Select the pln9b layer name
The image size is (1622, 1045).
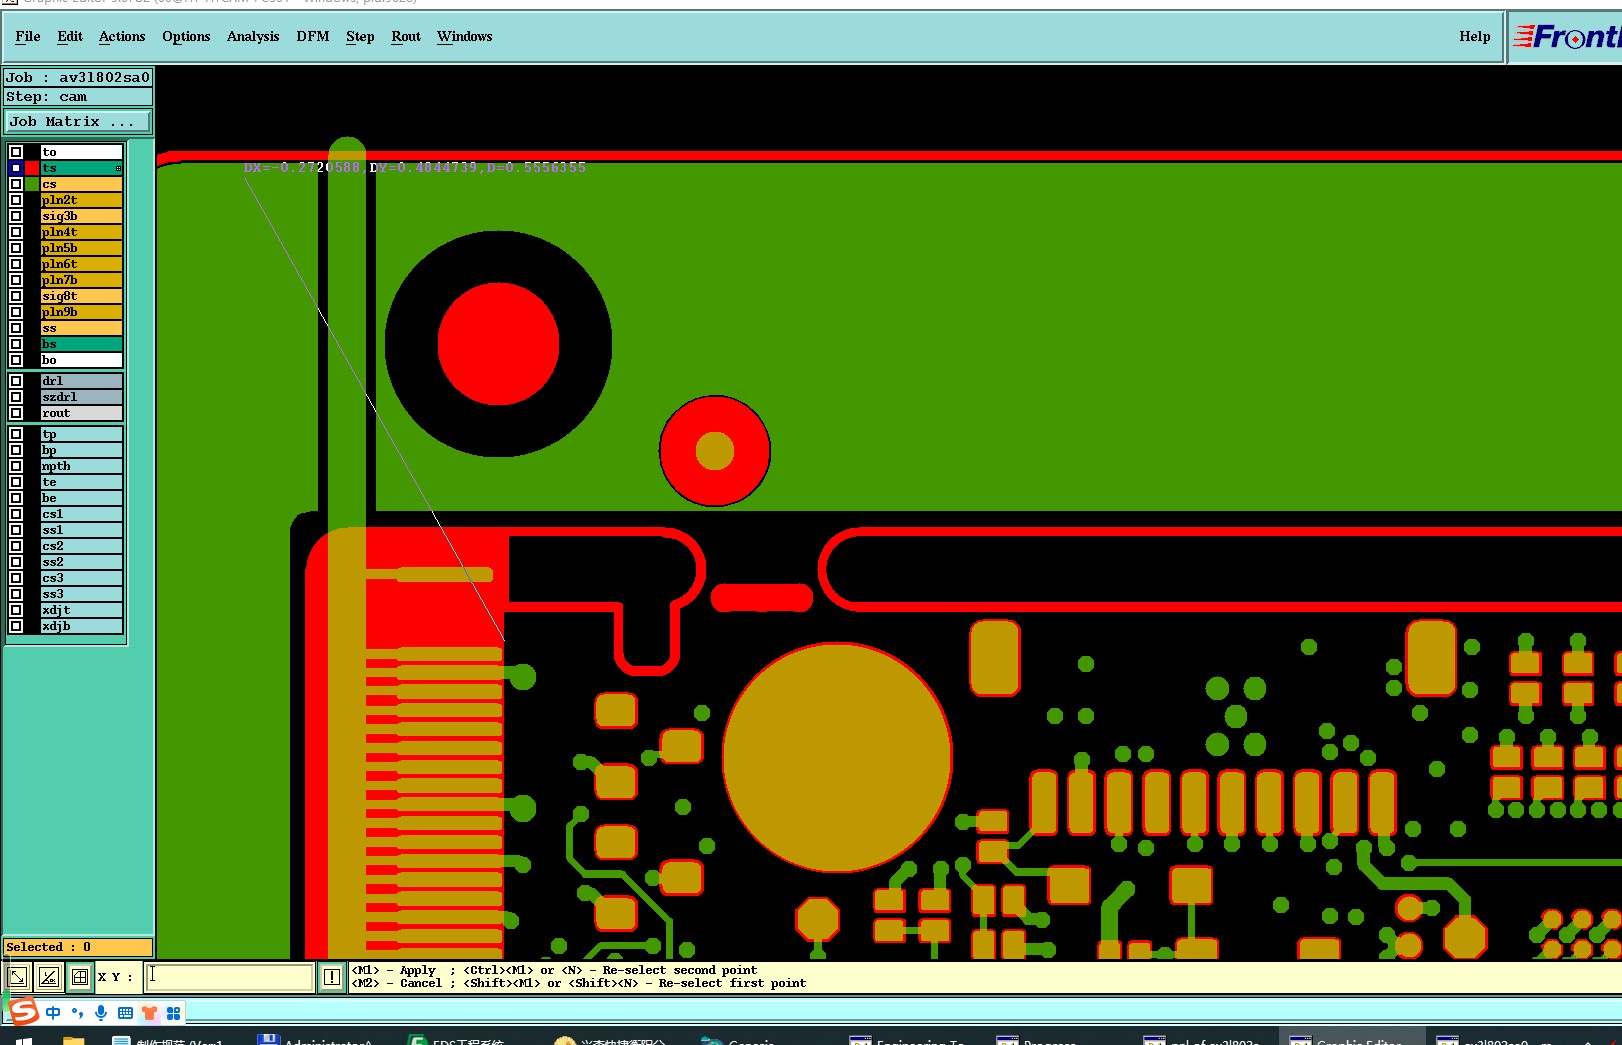pyautogui.click(x=82, y=312)
